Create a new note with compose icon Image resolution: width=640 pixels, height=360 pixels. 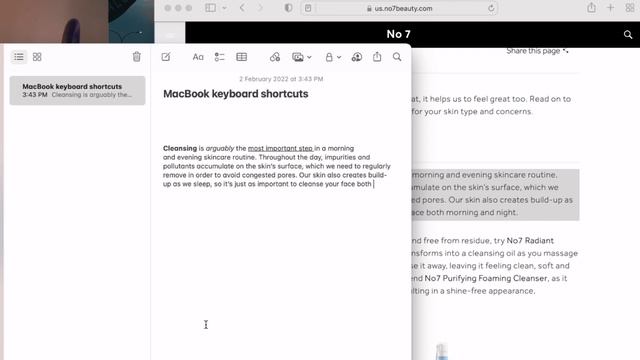tap(166, 57)
